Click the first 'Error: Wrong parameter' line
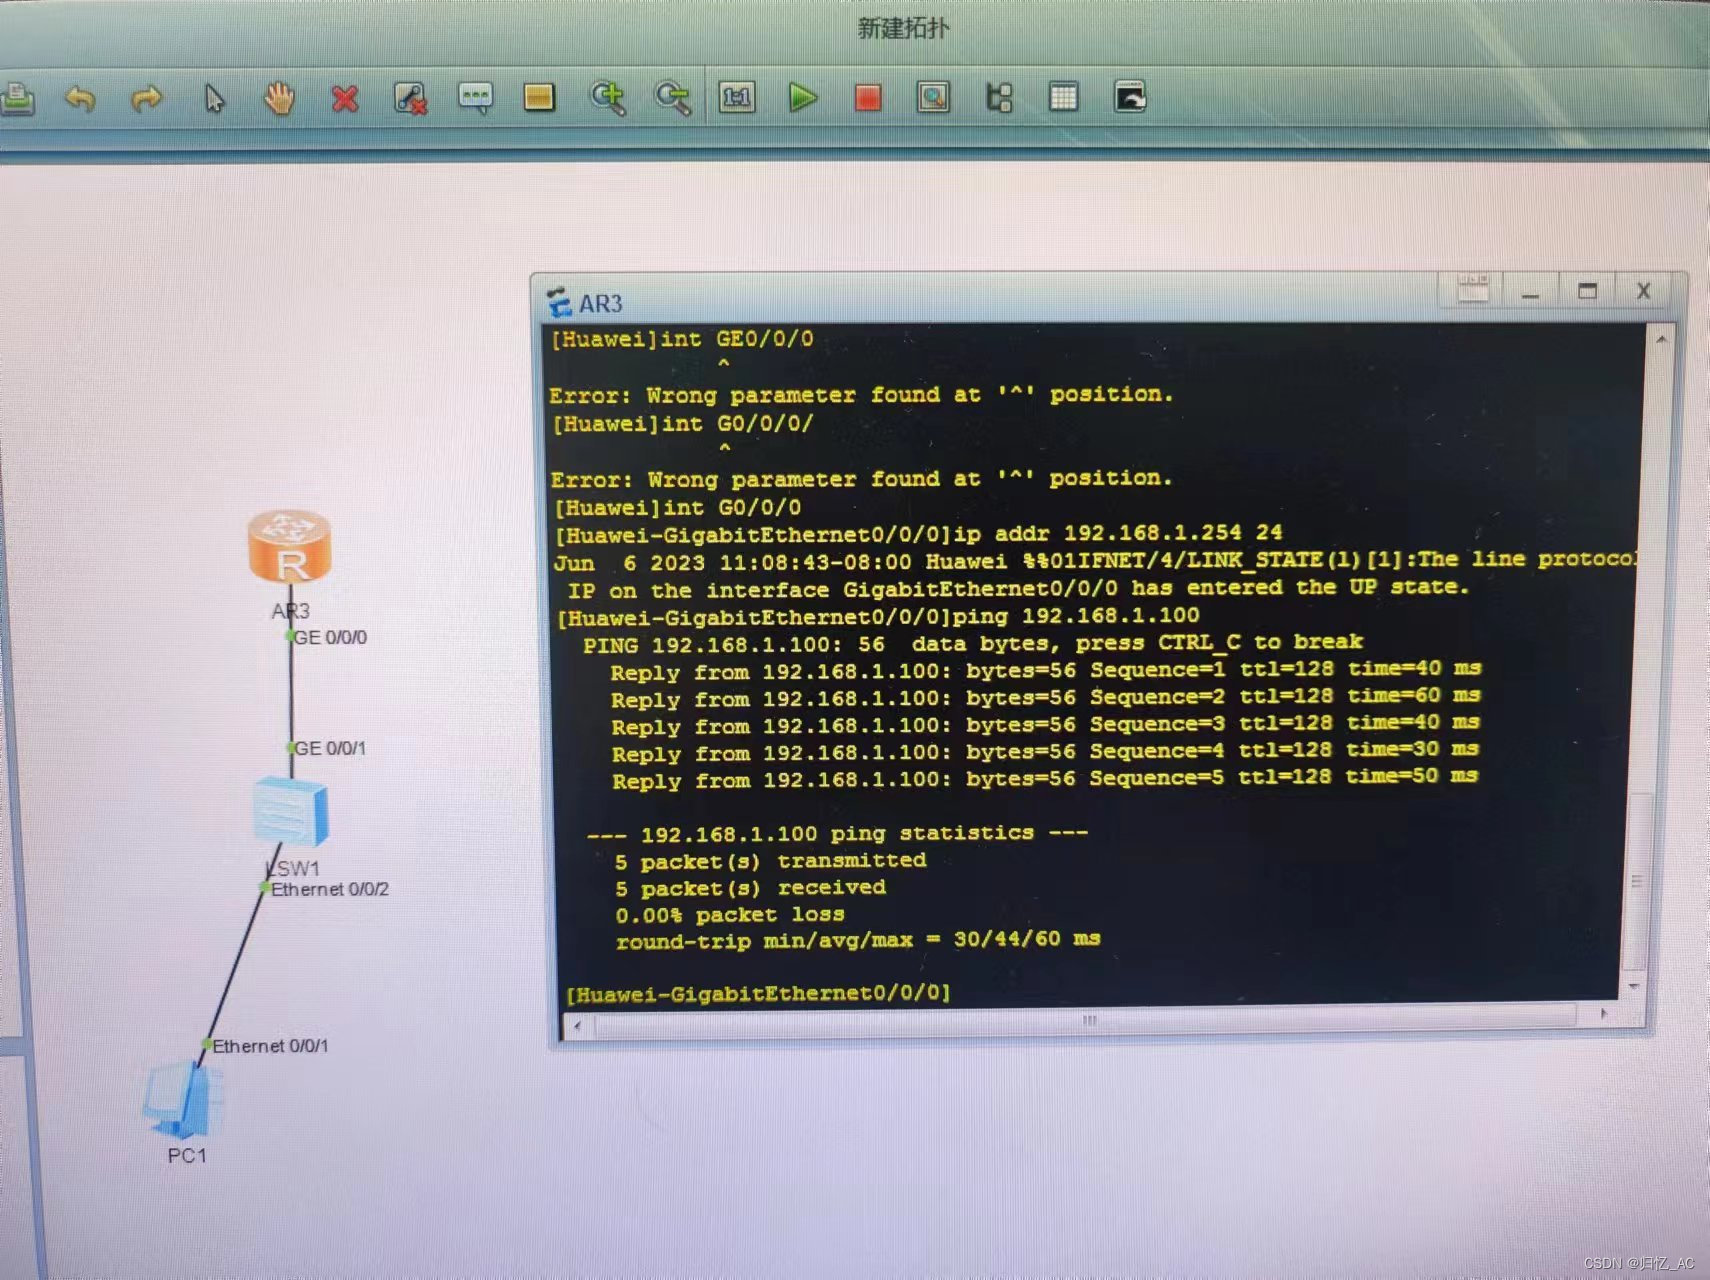1710x1280 pixels. pyautogui.click(x=860, y=394)
